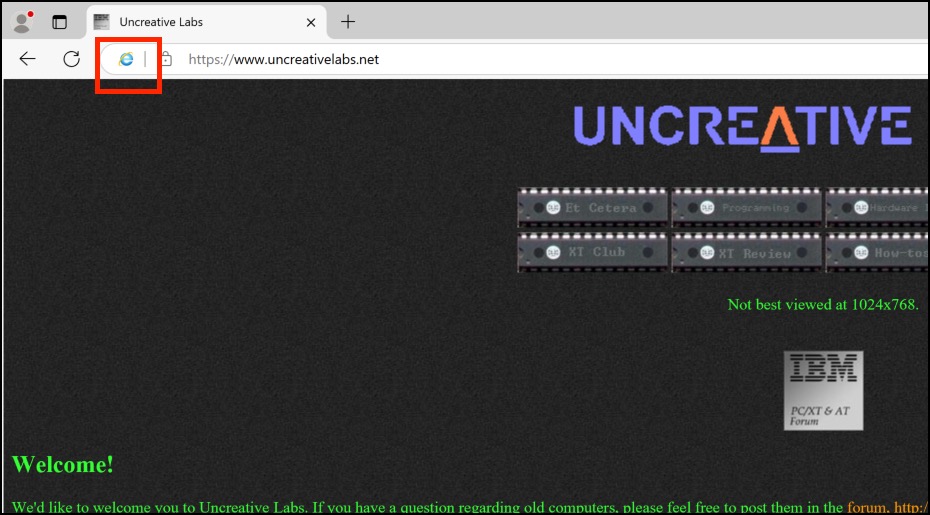Click the IBM PC/XT & AT Forum image
930x515 pixels.
coord(823,390)
